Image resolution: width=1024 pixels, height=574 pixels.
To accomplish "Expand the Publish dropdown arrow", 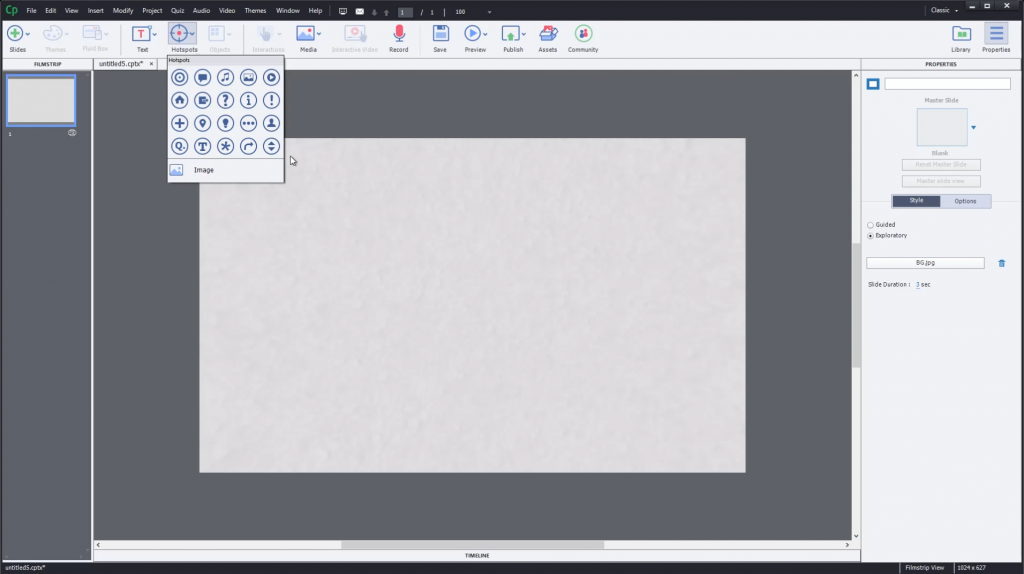I will pos(524,34).
